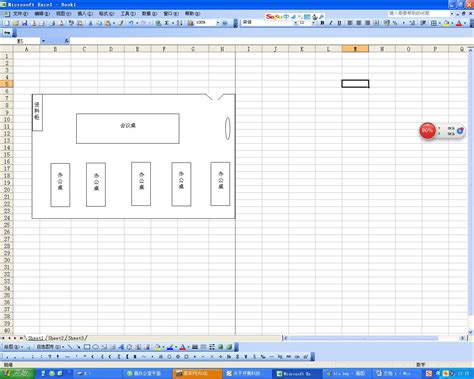Open the font size dropdown
474x379 pixels.
(x=313, y=23)
